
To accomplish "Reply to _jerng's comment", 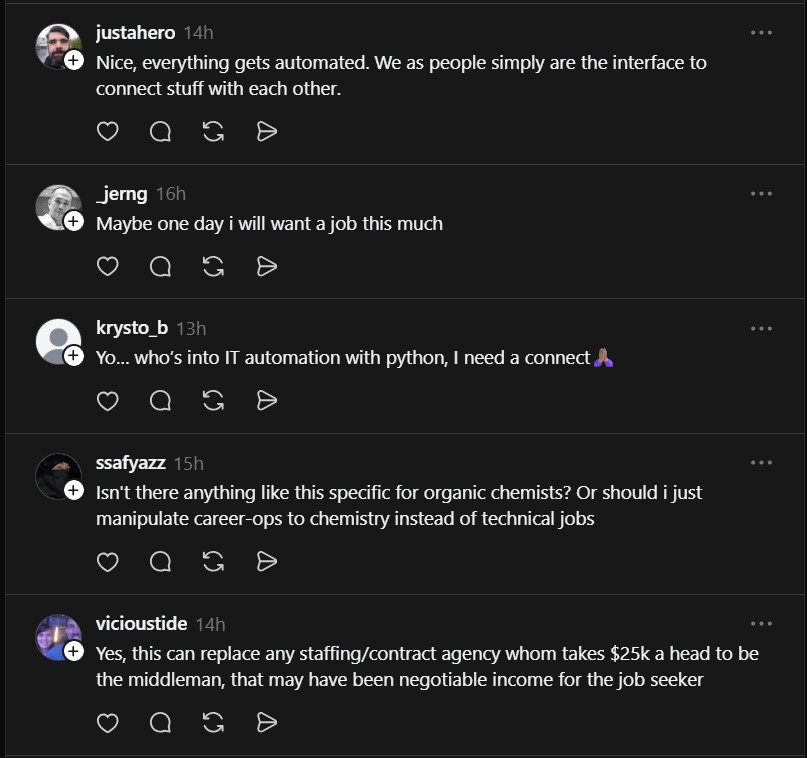I will [160, 266].
